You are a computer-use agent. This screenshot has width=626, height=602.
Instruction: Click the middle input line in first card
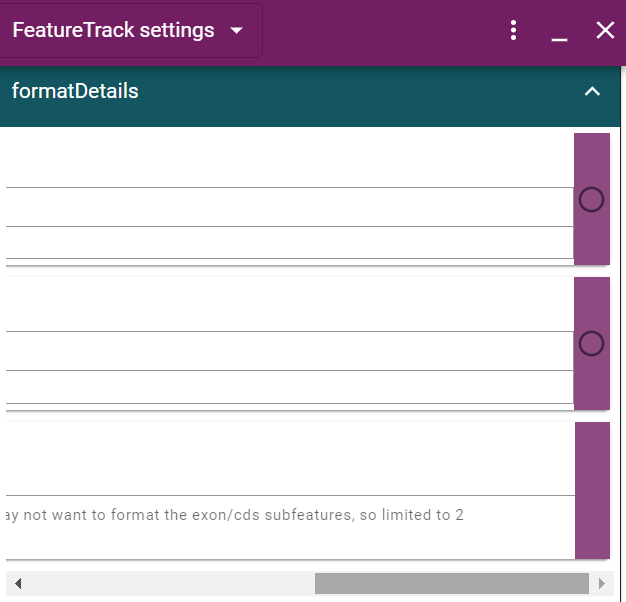point(285,210)
